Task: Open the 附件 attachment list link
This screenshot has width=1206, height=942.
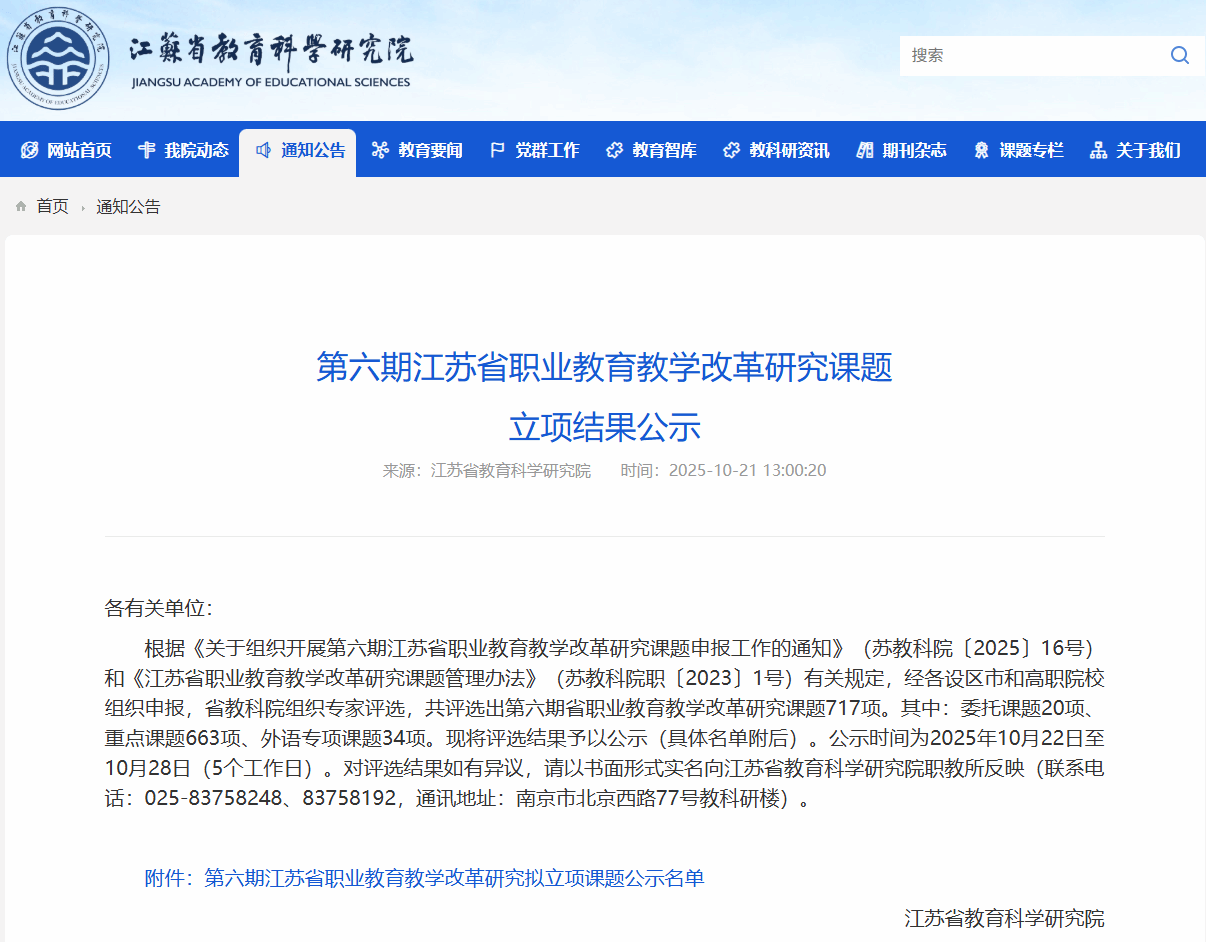Action: [424, 878]
